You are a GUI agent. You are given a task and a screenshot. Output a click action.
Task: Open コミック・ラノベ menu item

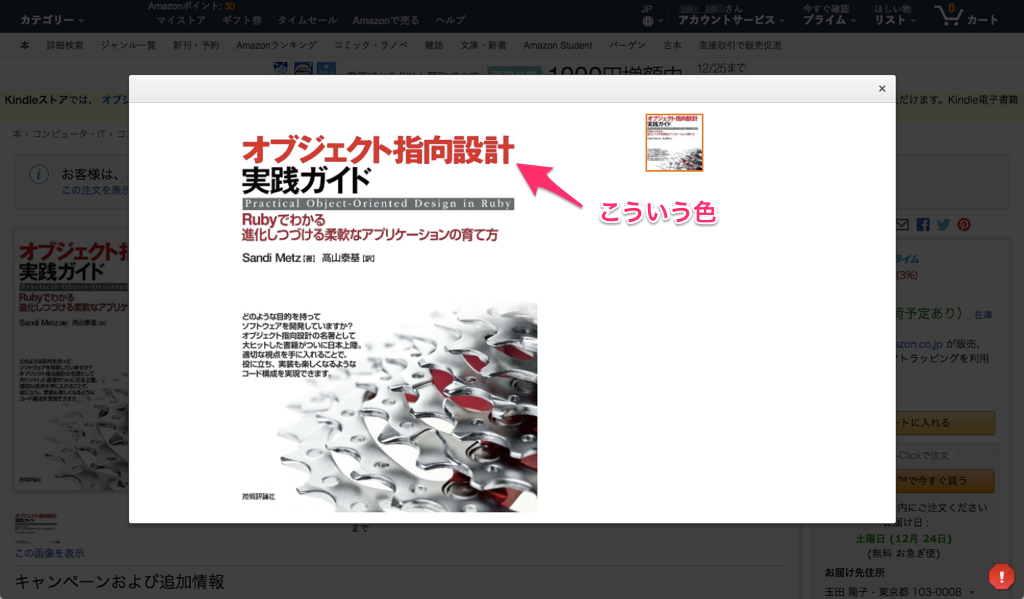(371, 45)
